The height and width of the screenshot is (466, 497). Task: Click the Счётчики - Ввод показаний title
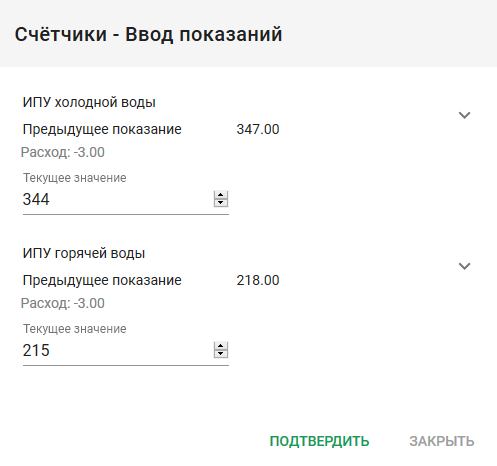click(148, 34)
